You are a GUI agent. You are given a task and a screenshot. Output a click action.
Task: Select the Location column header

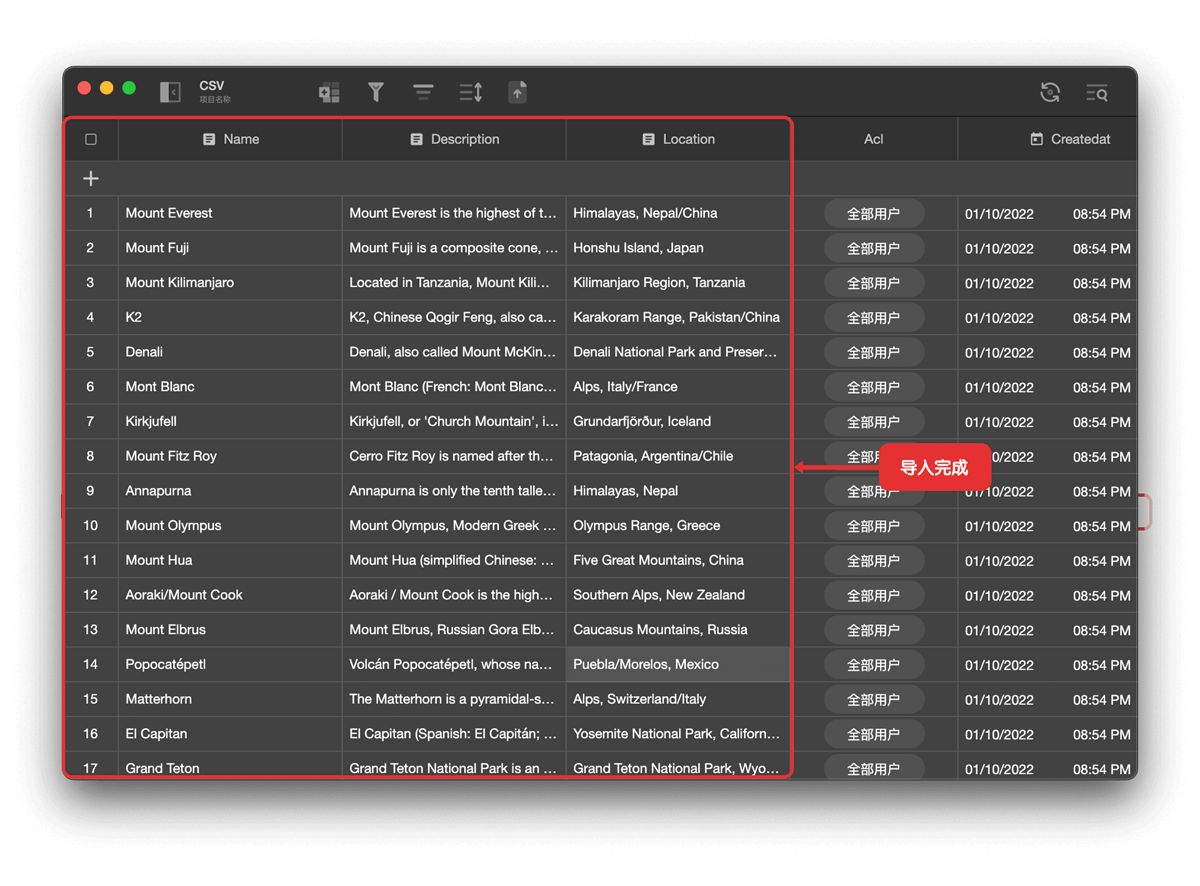[x=678, y=139]
